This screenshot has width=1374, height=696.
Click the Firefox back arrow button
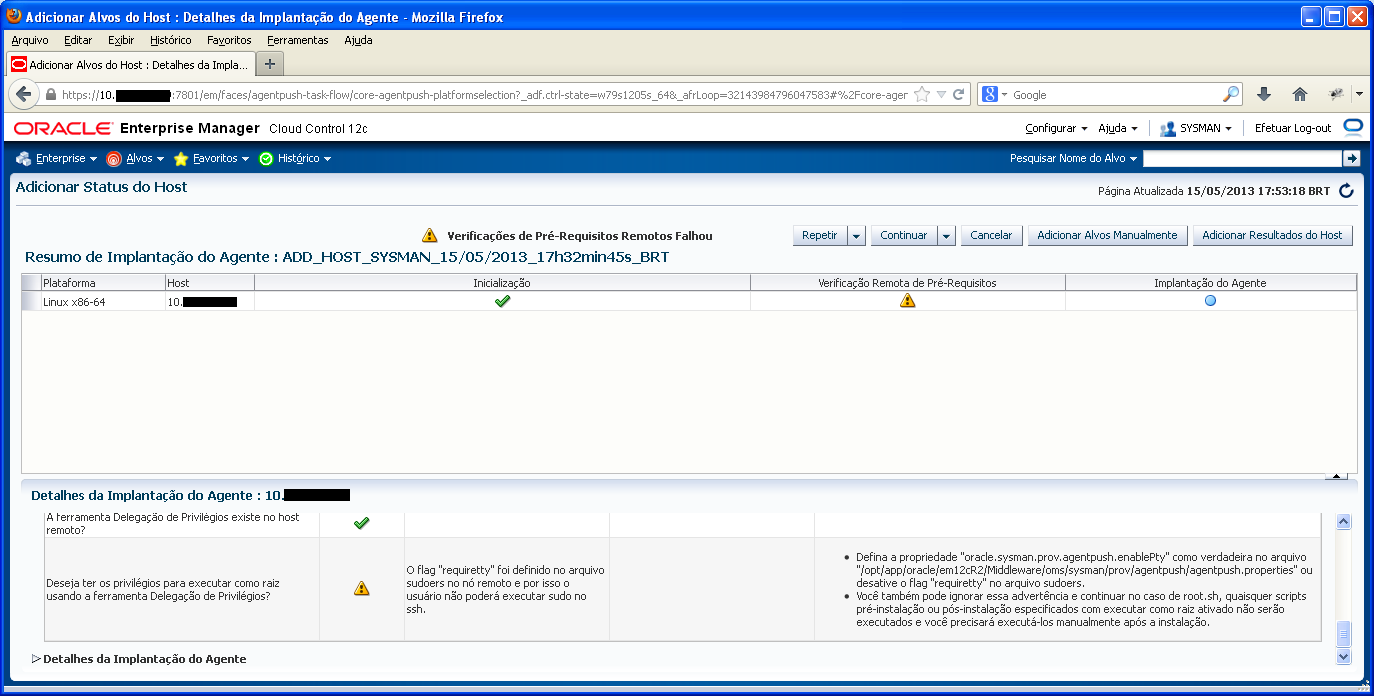coord(23,94)
